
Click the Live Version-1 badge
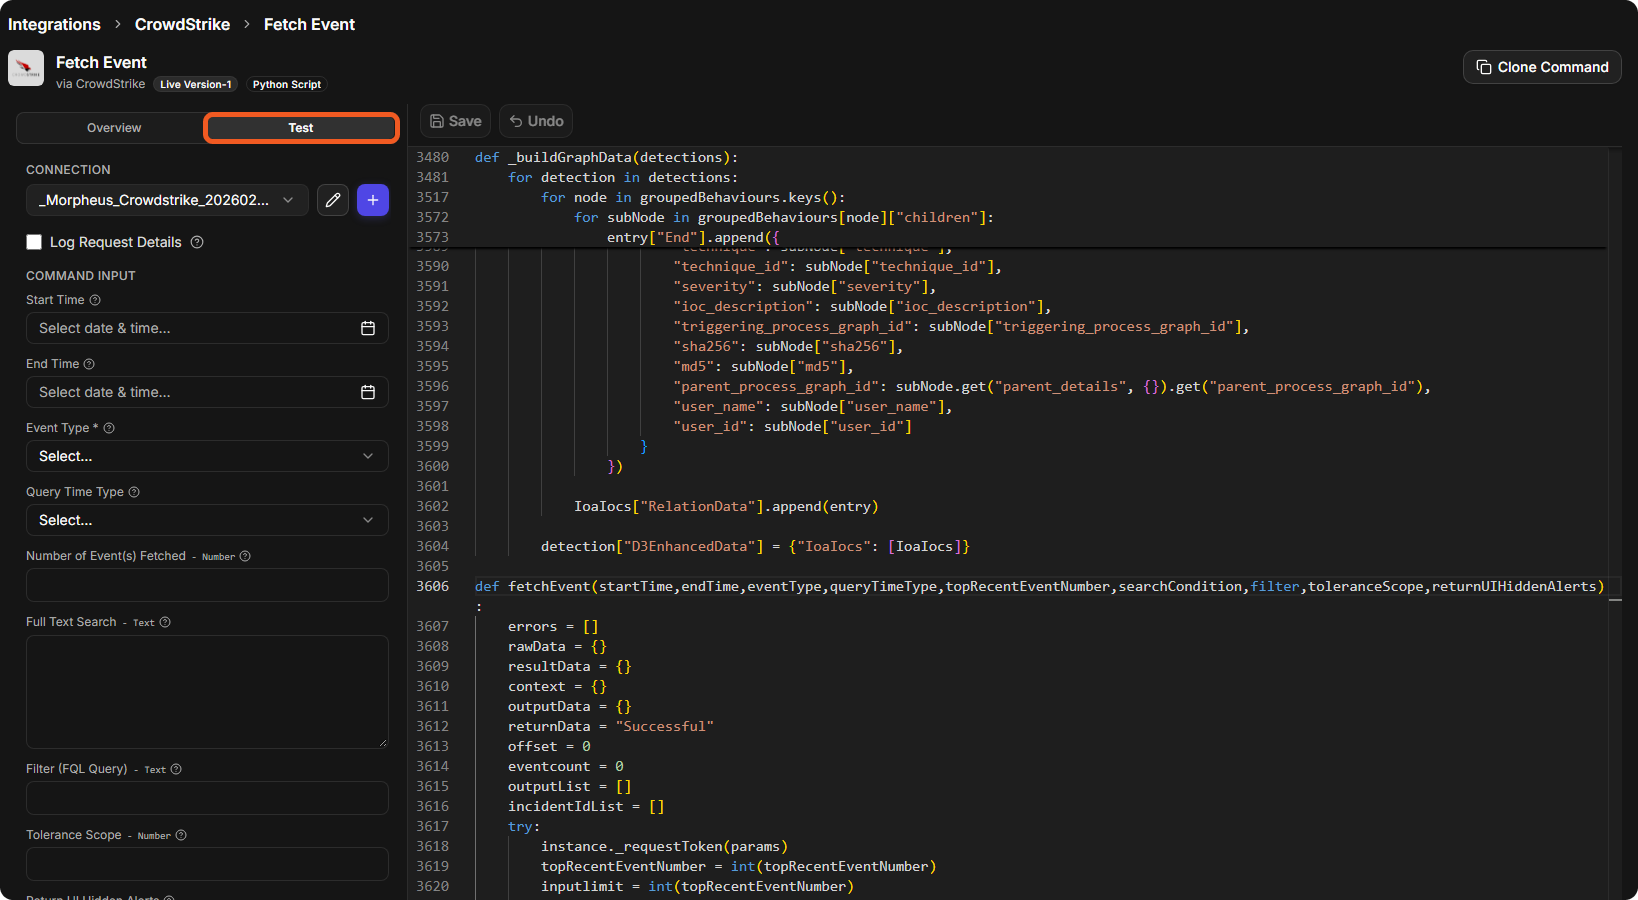[x=196, y=85]
